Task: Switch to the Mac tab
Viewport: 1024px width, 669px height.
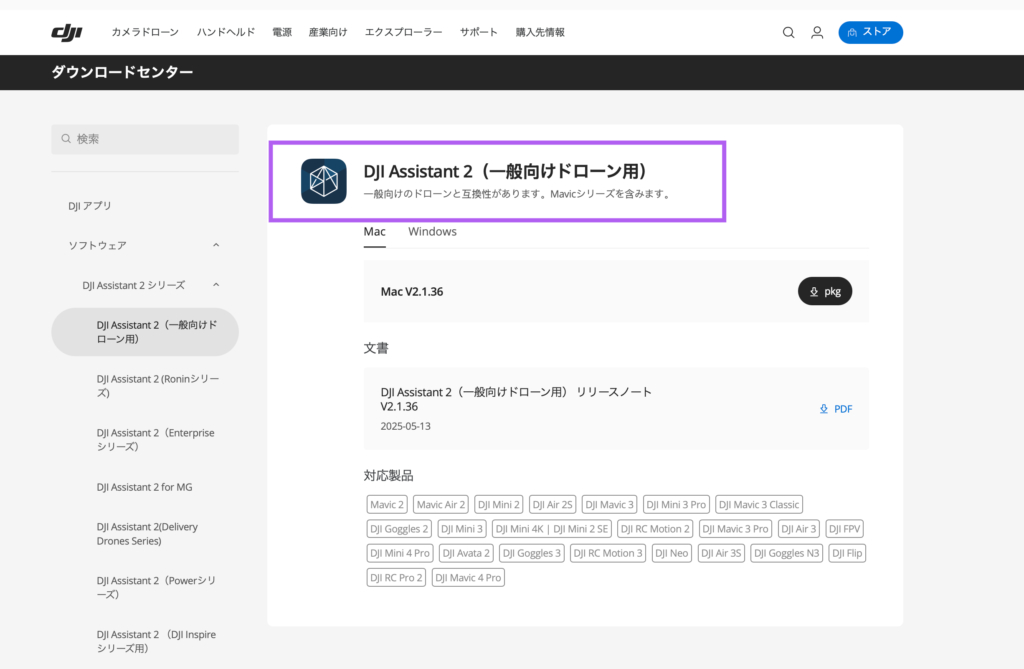Action: click(375, 232)
